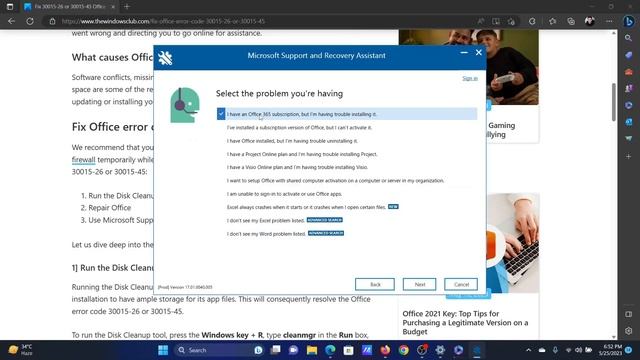Open Firefox from the taskbar
The image size is (640, 360).
point(385,350)
